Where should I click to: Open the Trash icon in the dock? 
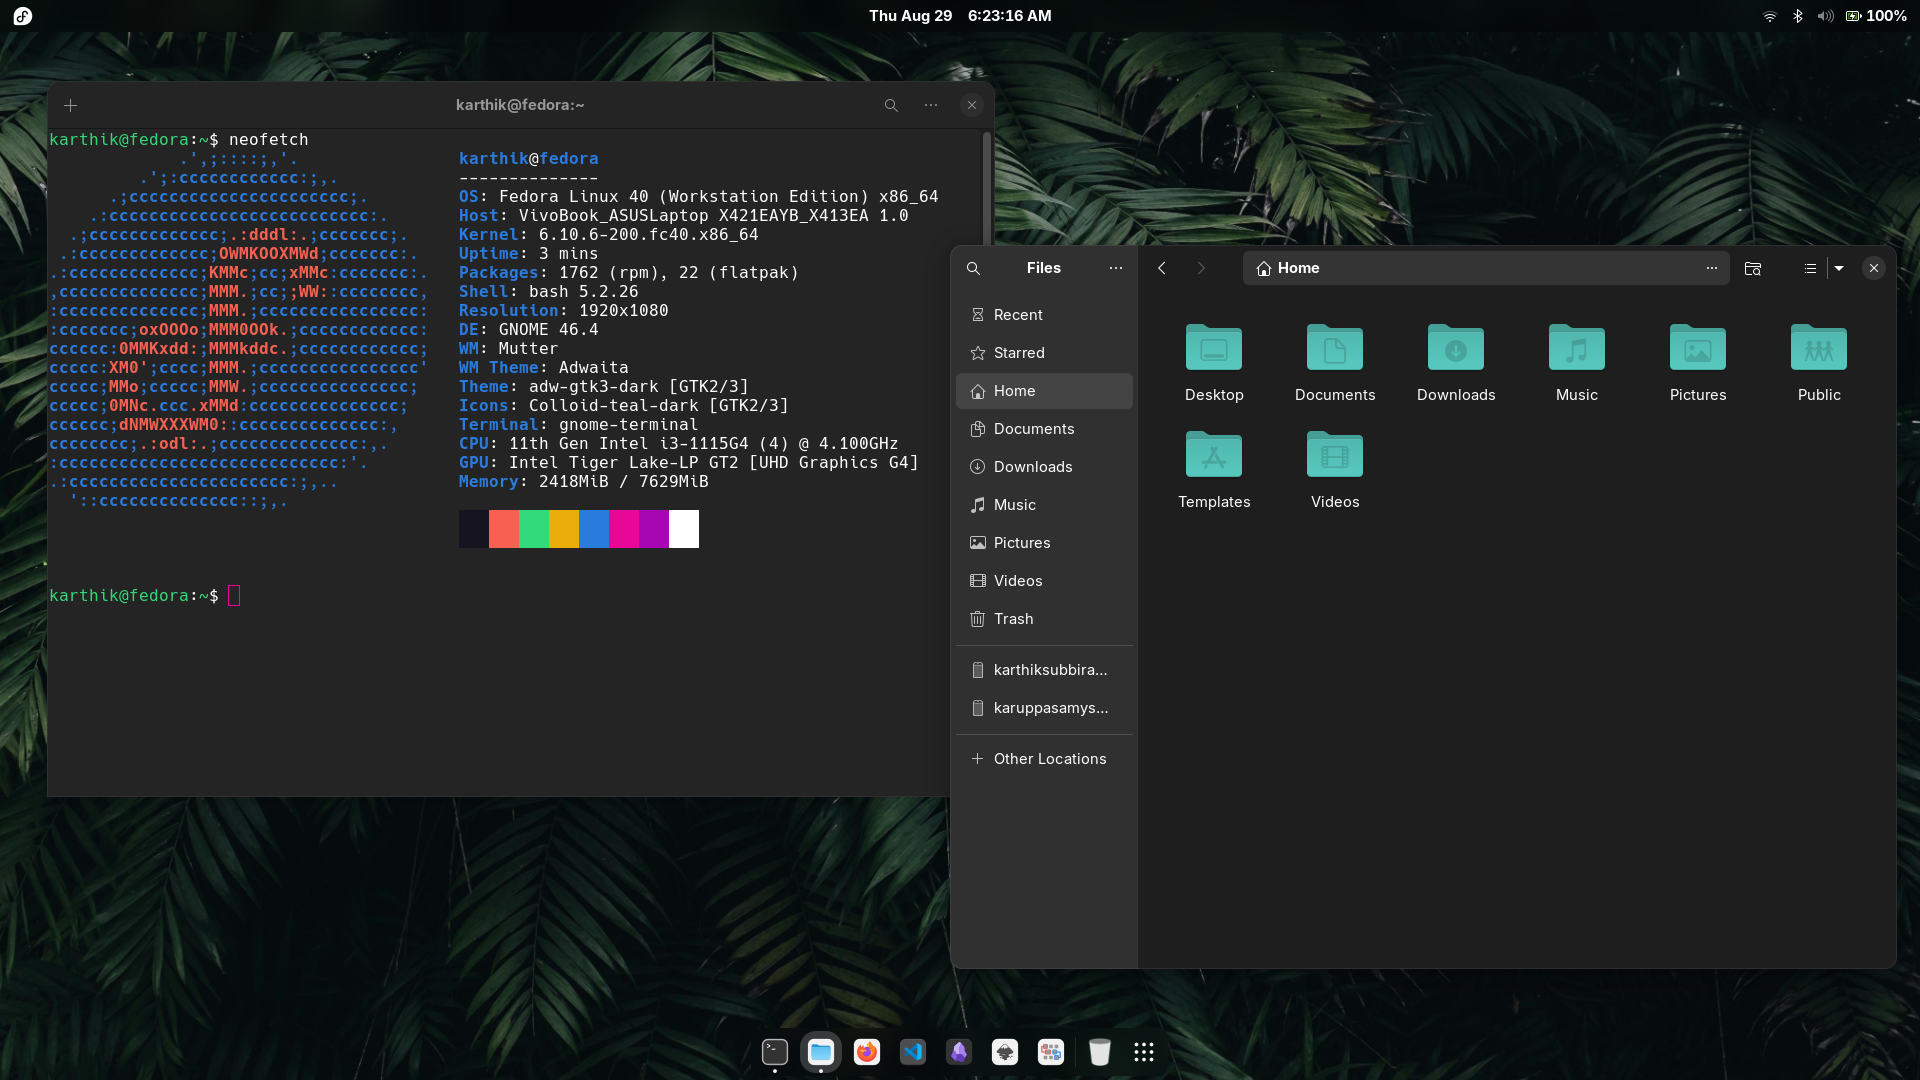(1099, 1052)
